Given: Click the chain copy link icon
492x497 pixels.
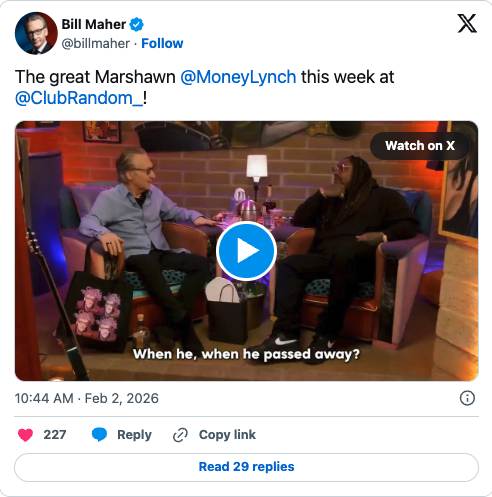Looking at the screenshot, I should coord(180,435).
